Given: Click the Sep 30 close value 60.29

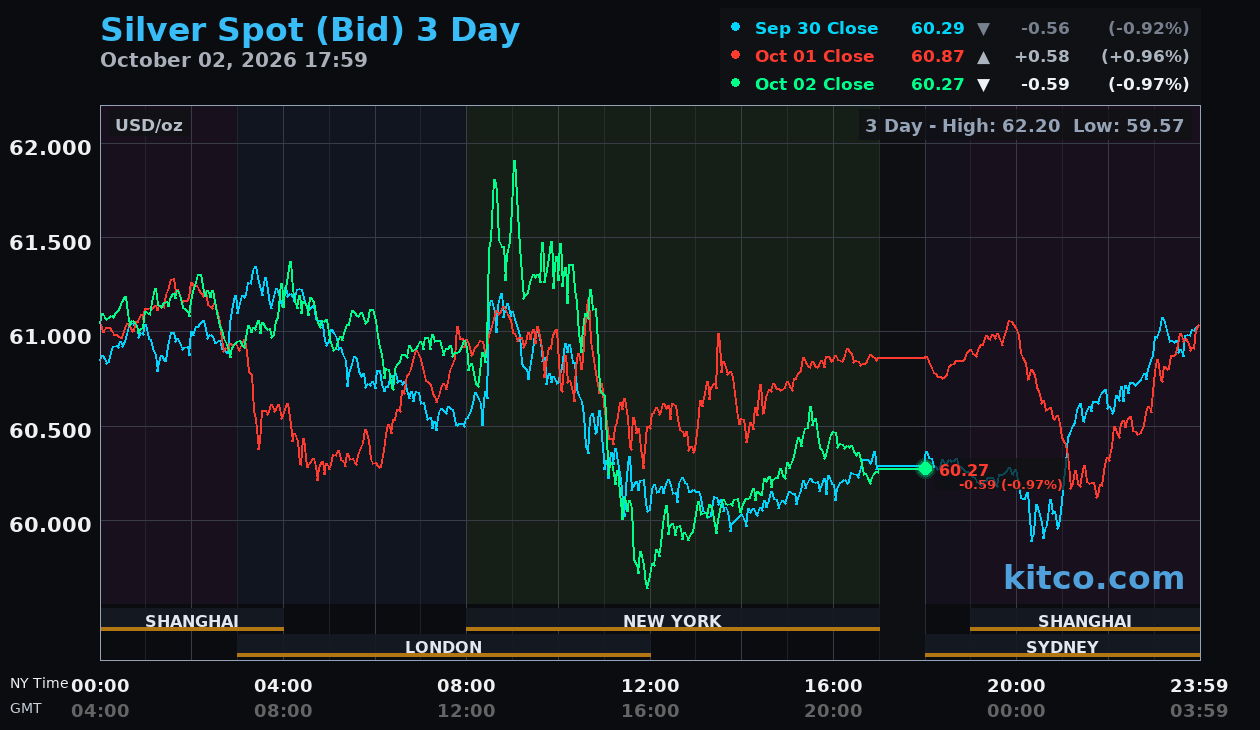Looking at the screenshot, I should tap(938, 29).
